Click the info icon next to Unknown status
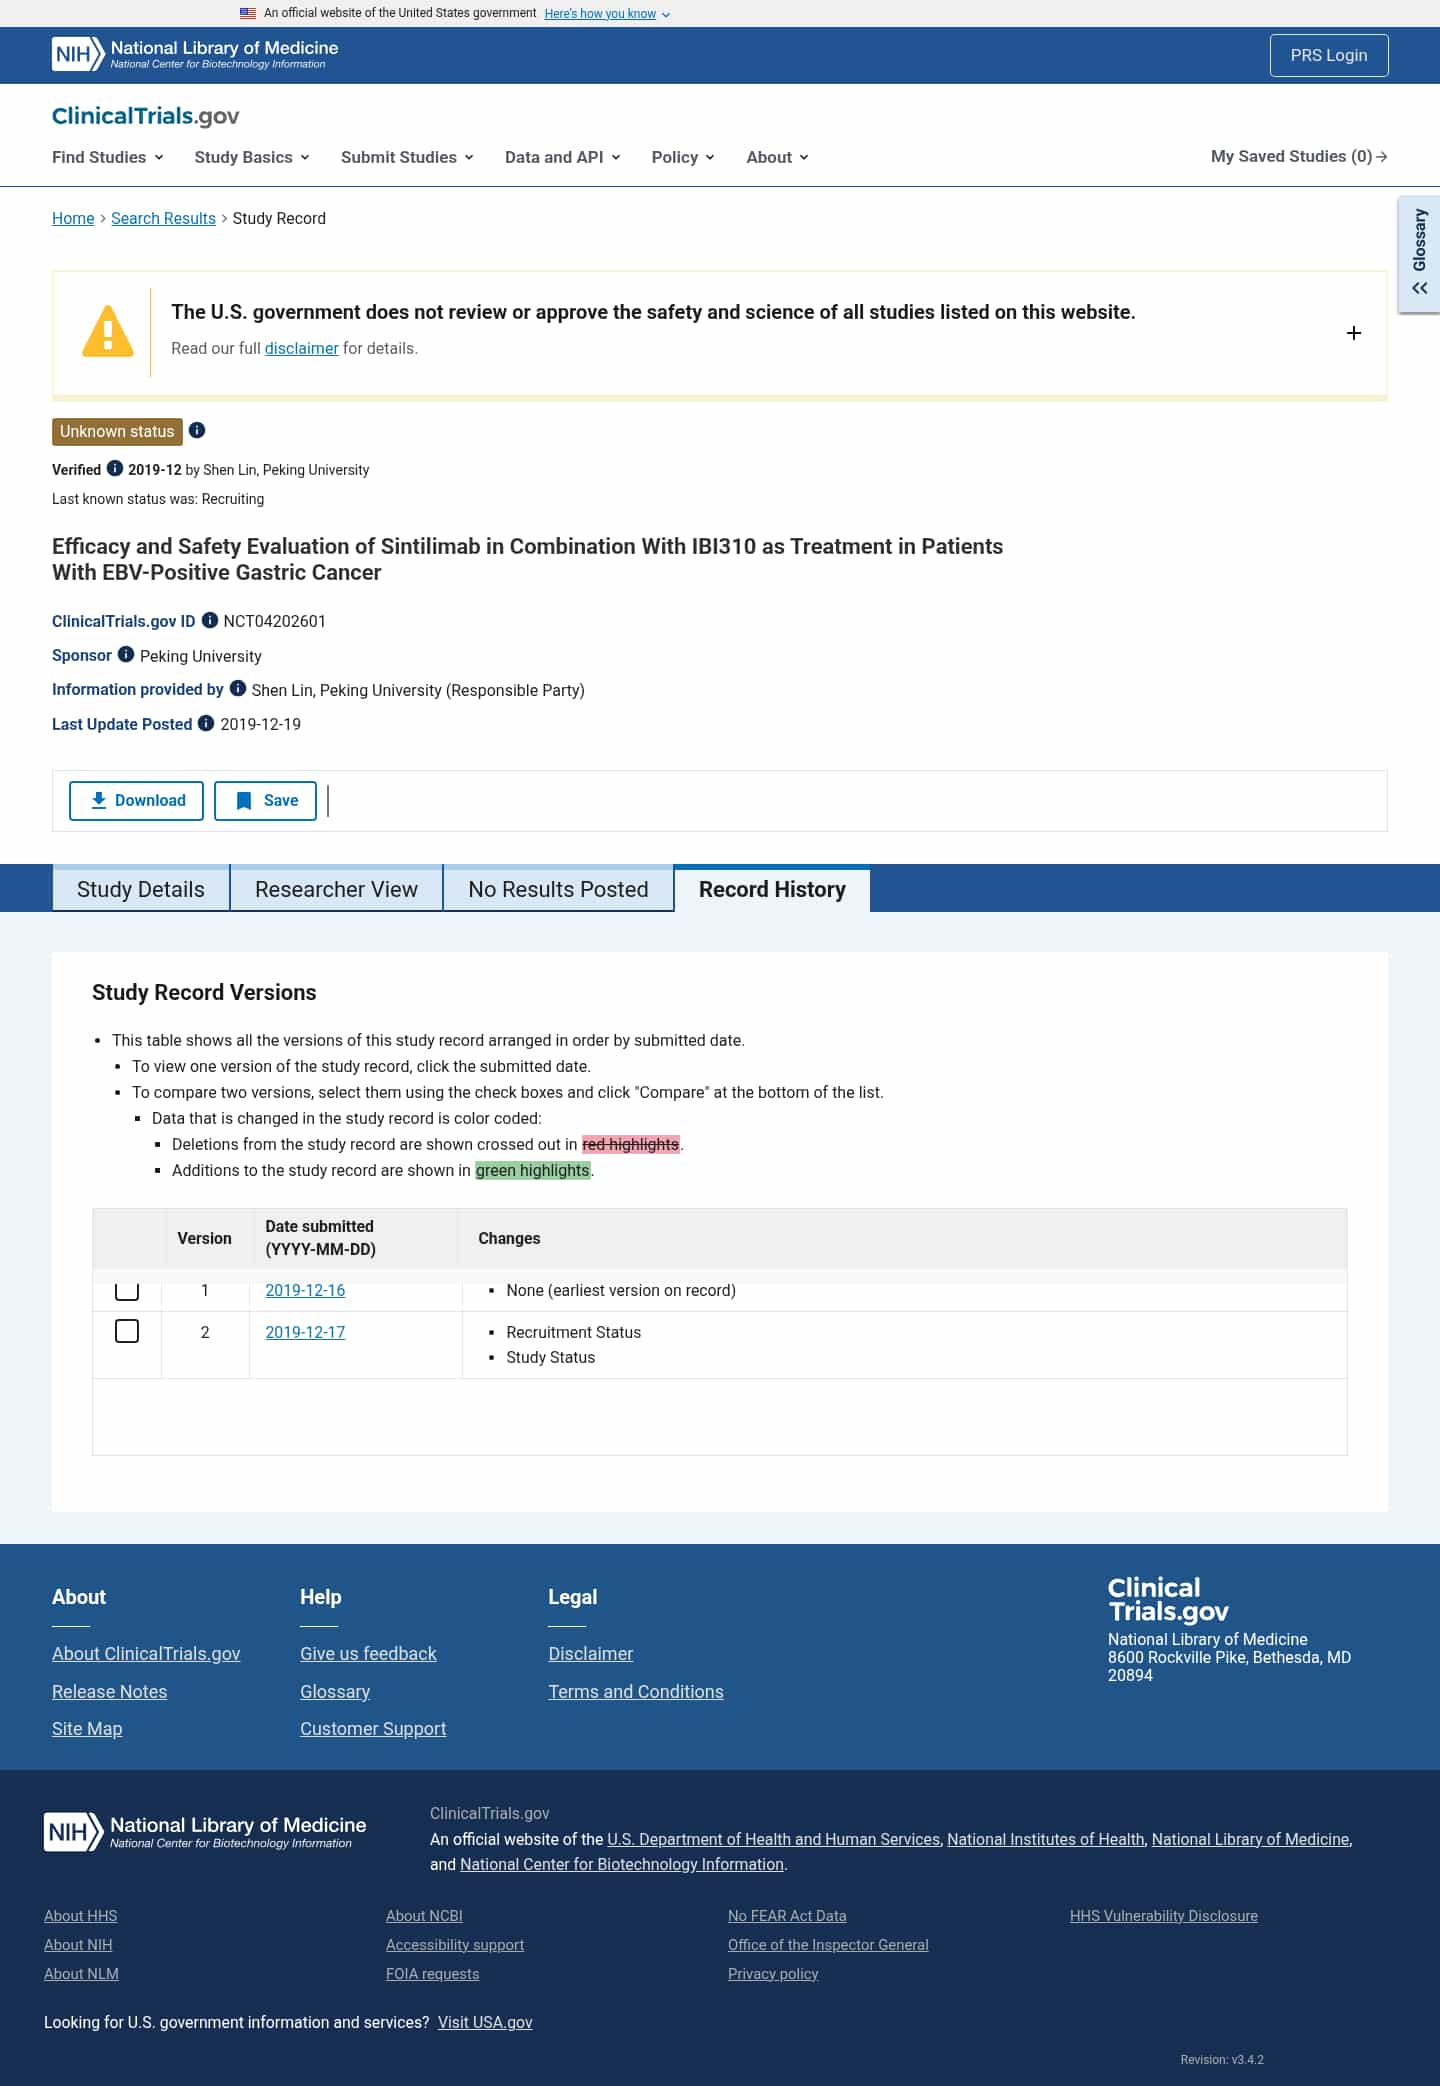1440x2086 pixels. pyautogui.click(x=197, y=430)
